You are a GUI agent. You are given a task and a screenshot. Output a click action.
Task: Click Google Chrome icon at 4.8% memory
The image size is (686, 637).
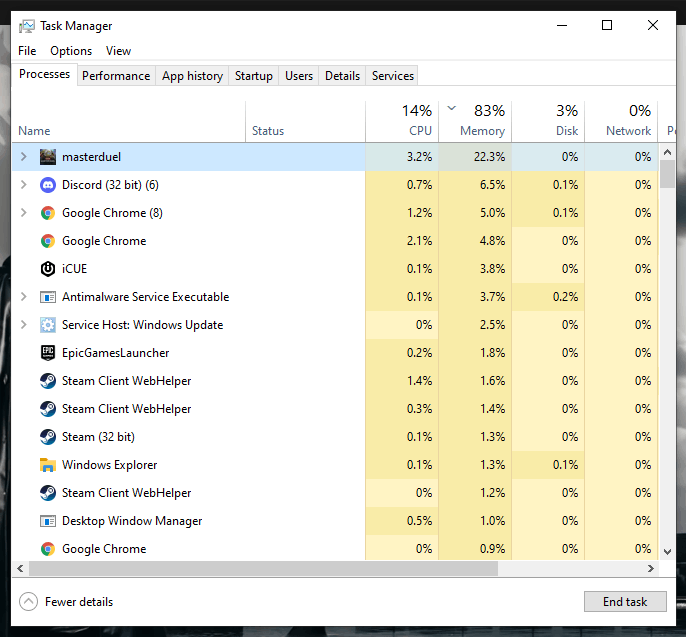coord(48,241)
